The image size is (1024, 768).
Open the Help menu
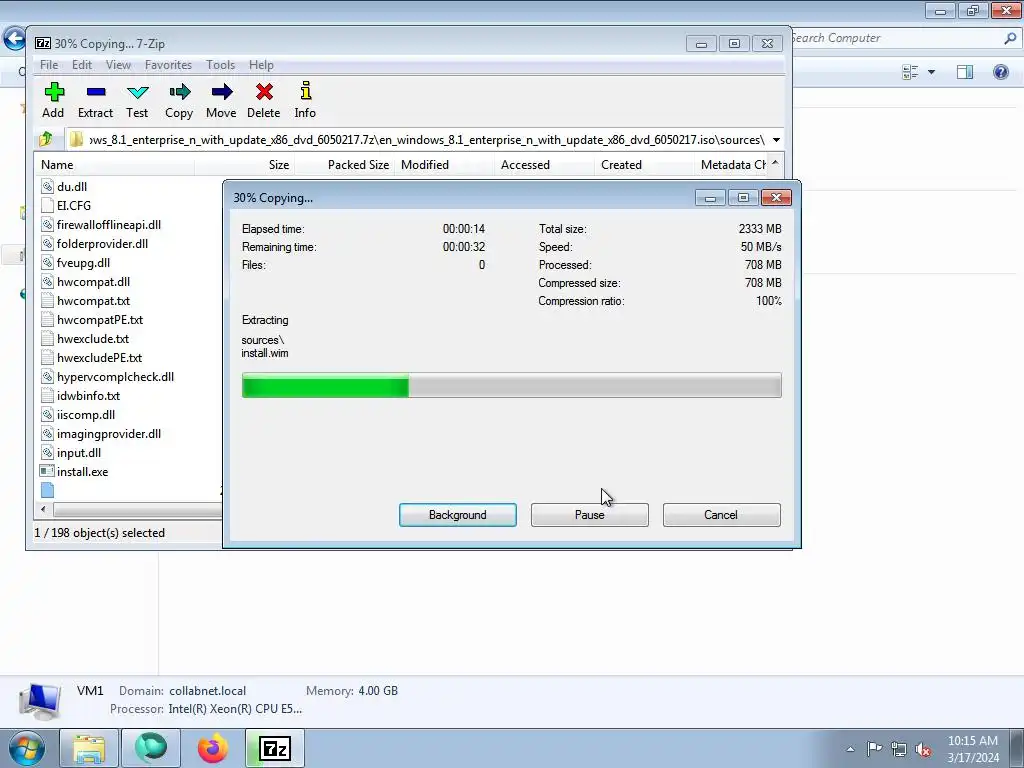point(261,65)
